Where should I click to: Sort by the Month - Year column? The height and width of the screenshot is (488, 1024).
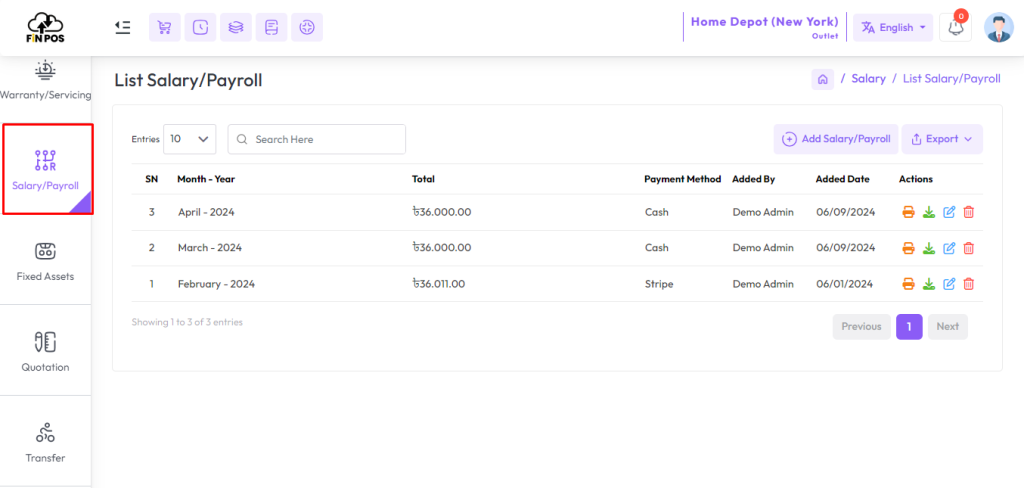tap(206, 179)
